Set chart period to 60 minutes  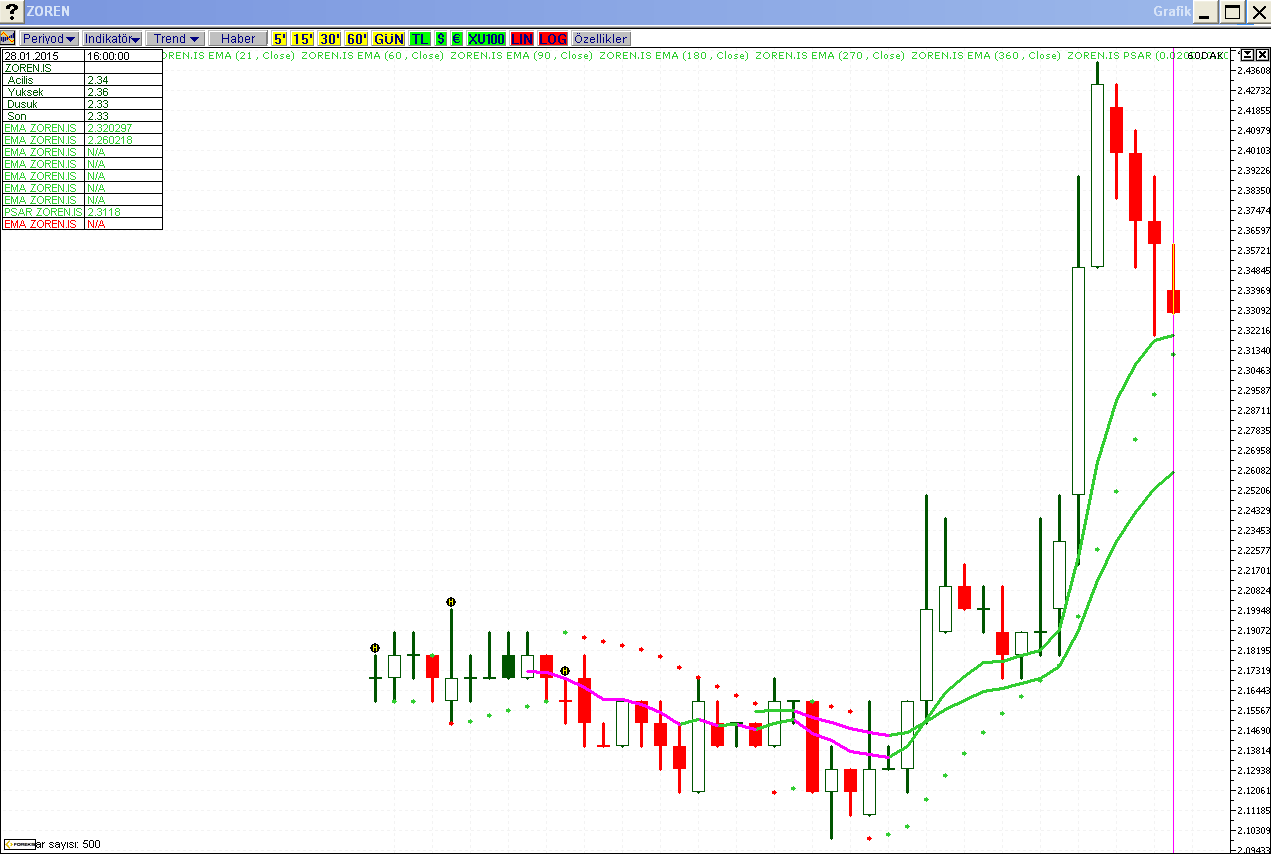pyautogui.click(x=357, y=38)
